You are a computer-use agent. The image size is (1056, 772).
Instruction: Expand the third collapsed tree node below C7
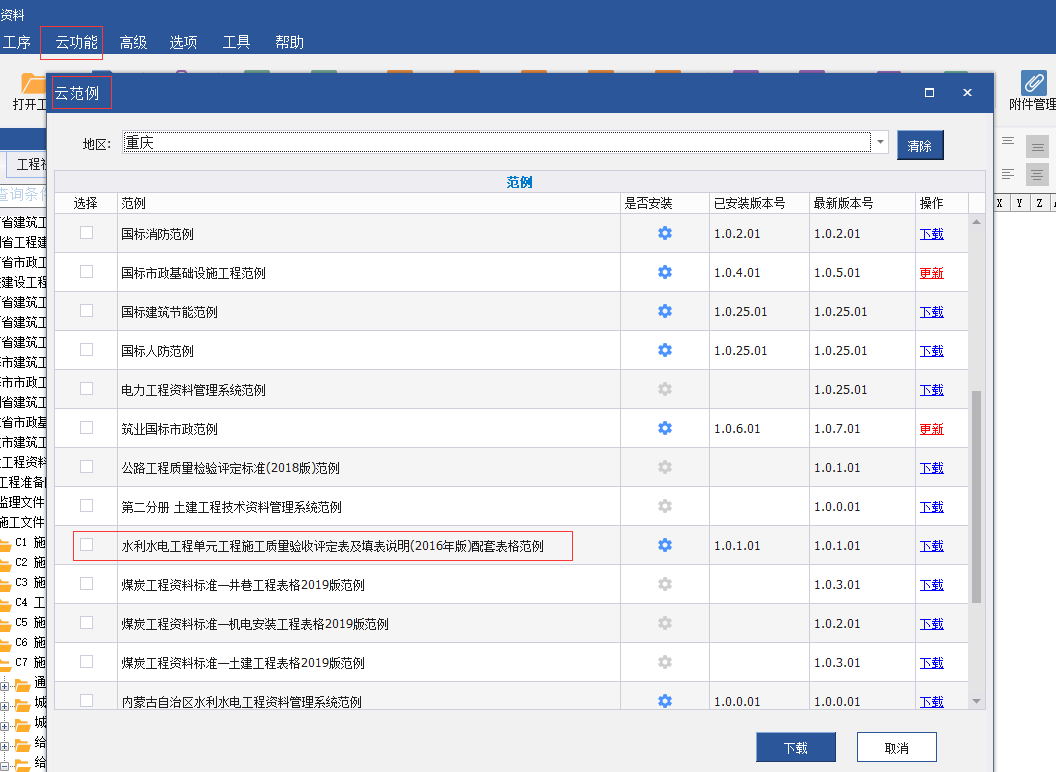click(x=4, y=727)
